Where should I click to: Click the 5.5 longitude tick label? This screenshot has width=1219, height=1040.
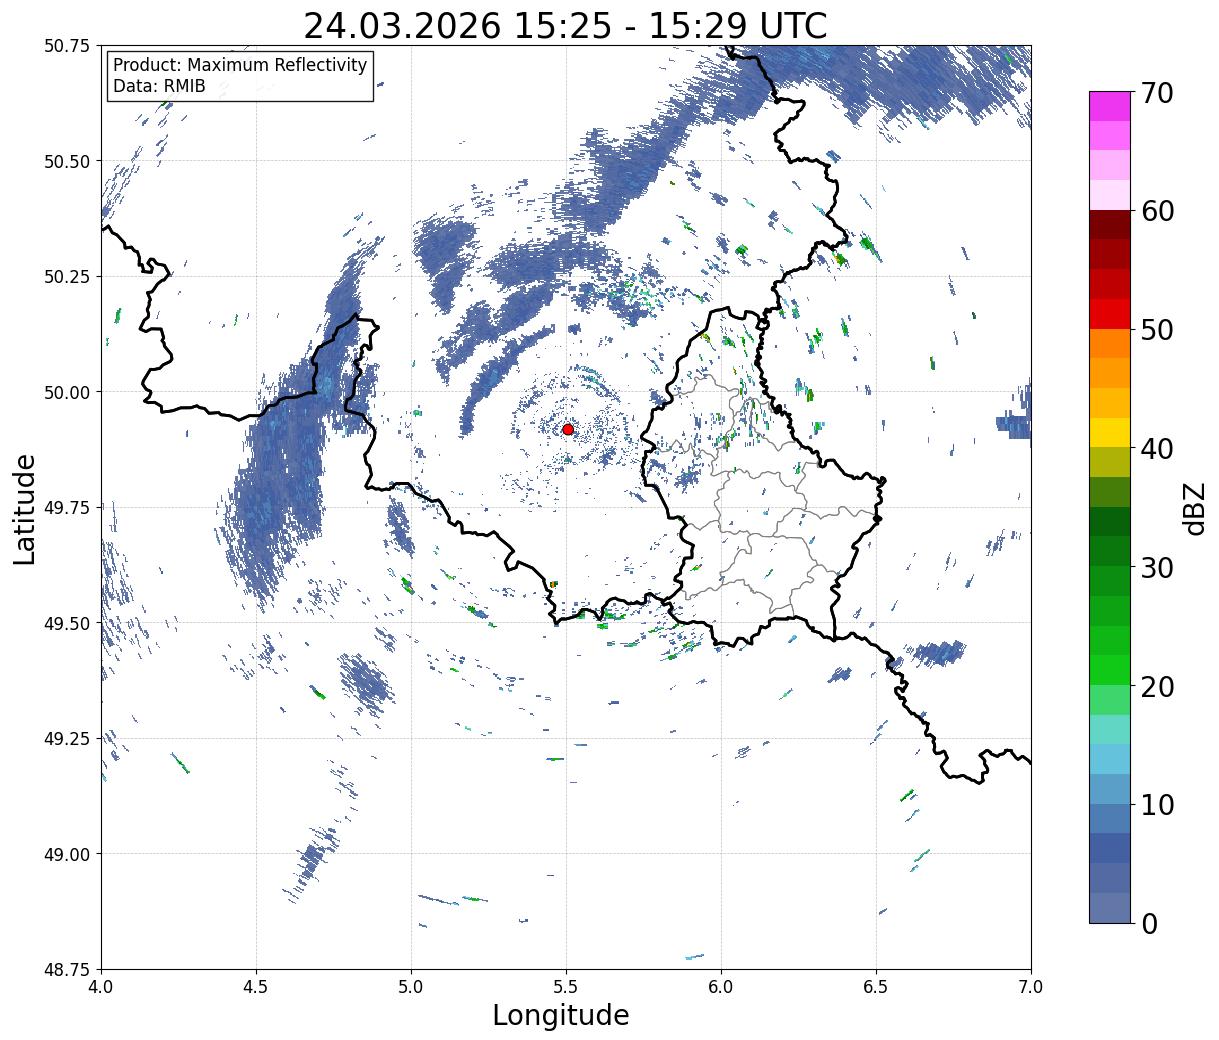coord(566,987)
